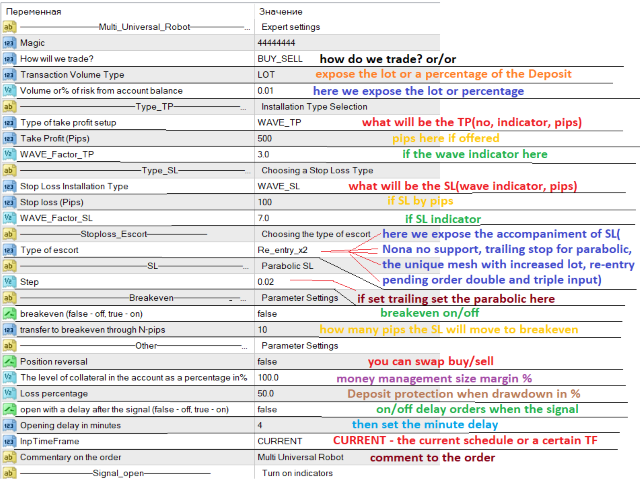Select the 'Expert settings' value cell
The width and height of the screenshot is (640, 480).
click(x=291, y=27)
